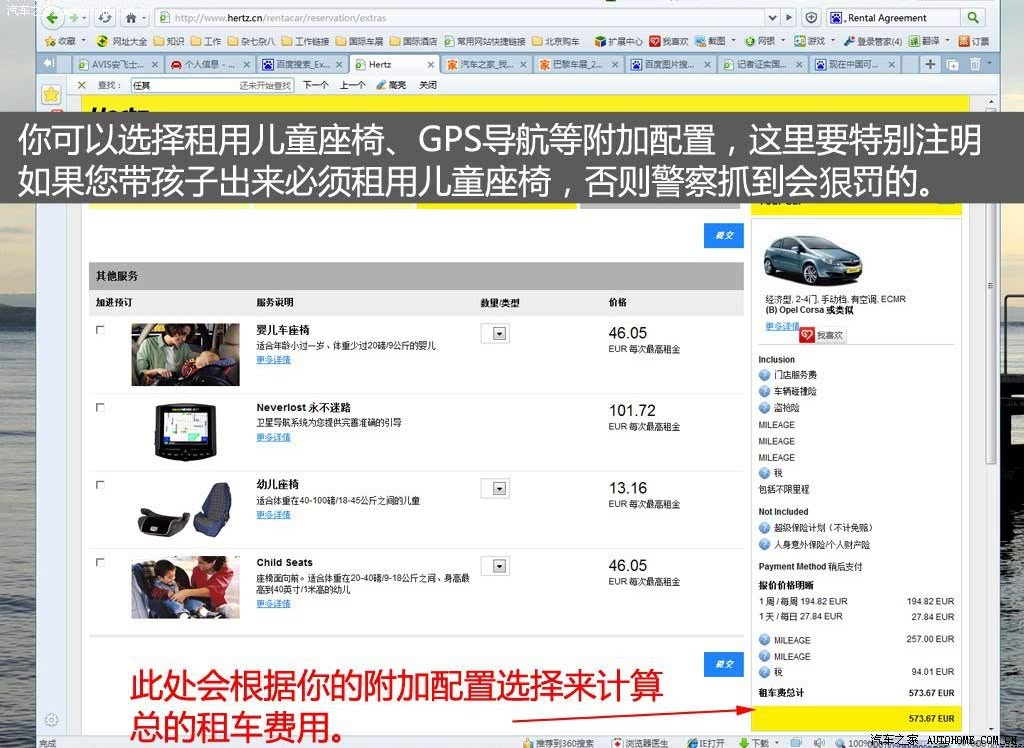Click the 浏览器医生 status bar item

pos(640,743)
